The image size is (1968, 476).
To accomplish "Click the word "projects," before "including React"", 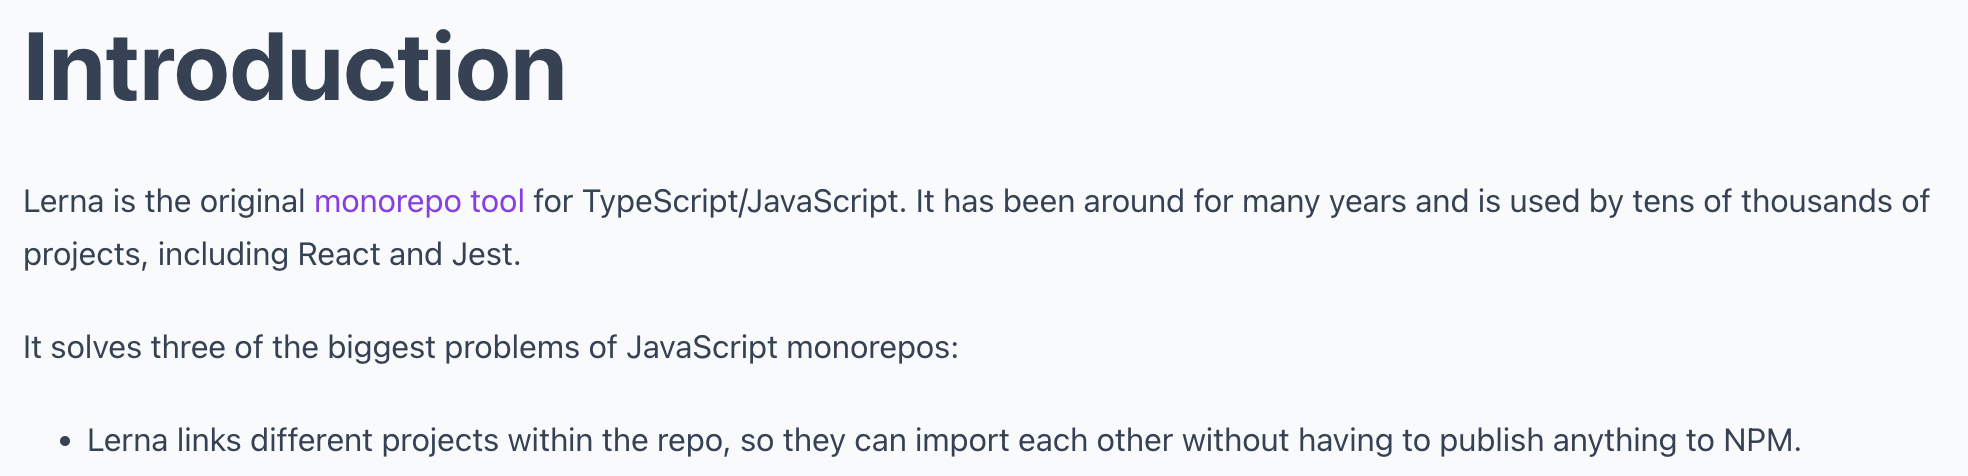I will [x=86, y=255].
